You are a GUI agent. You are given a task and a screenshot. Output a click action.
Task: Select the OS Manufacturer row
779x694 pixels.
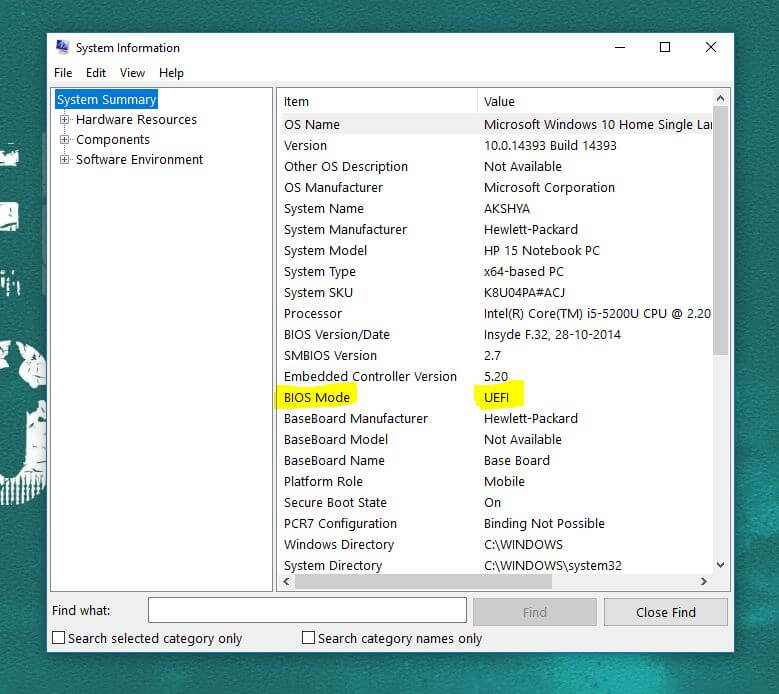[x=495, y=187]
